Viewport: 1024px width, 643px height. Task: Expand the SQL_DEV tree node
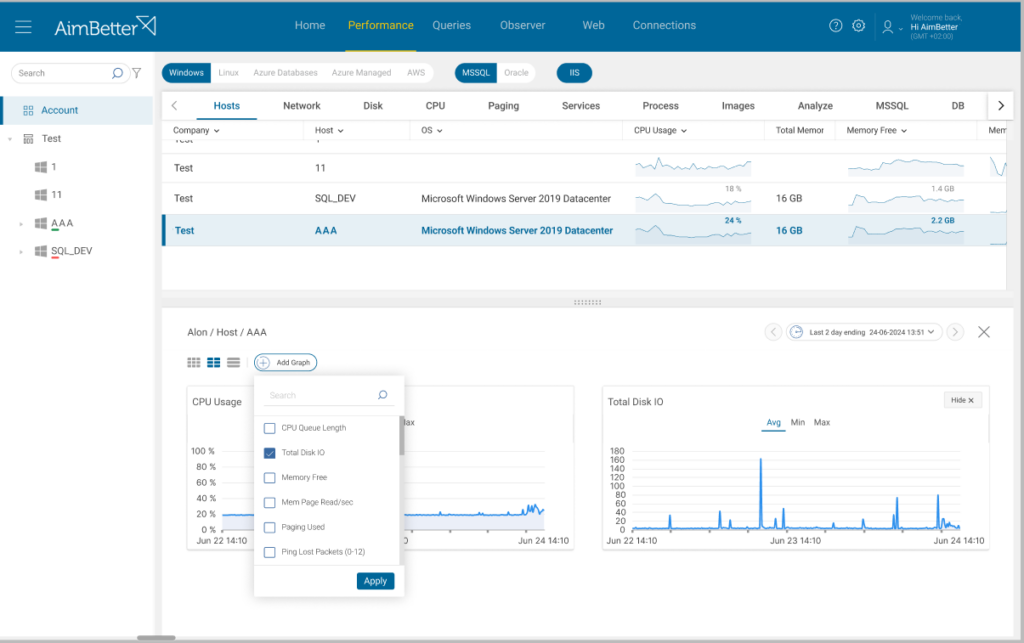21,251
